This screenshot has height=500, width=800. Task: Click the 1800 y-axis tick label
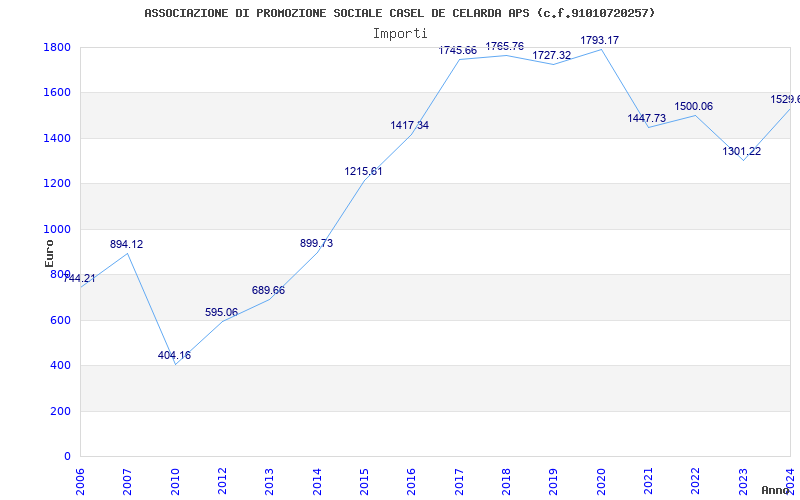(57, 47)
